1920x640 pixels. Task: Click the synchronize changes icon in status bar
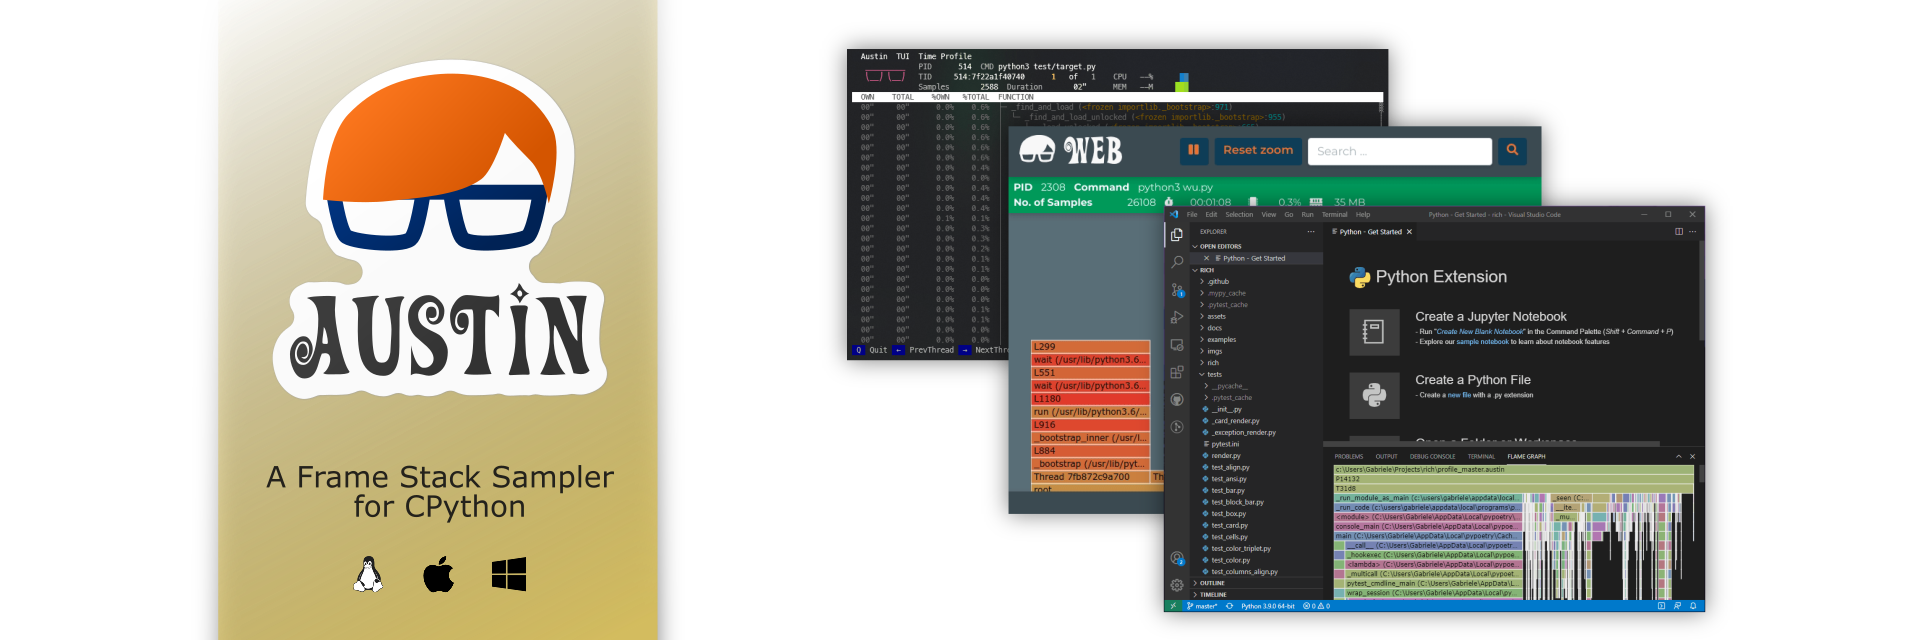point(1230,606)
